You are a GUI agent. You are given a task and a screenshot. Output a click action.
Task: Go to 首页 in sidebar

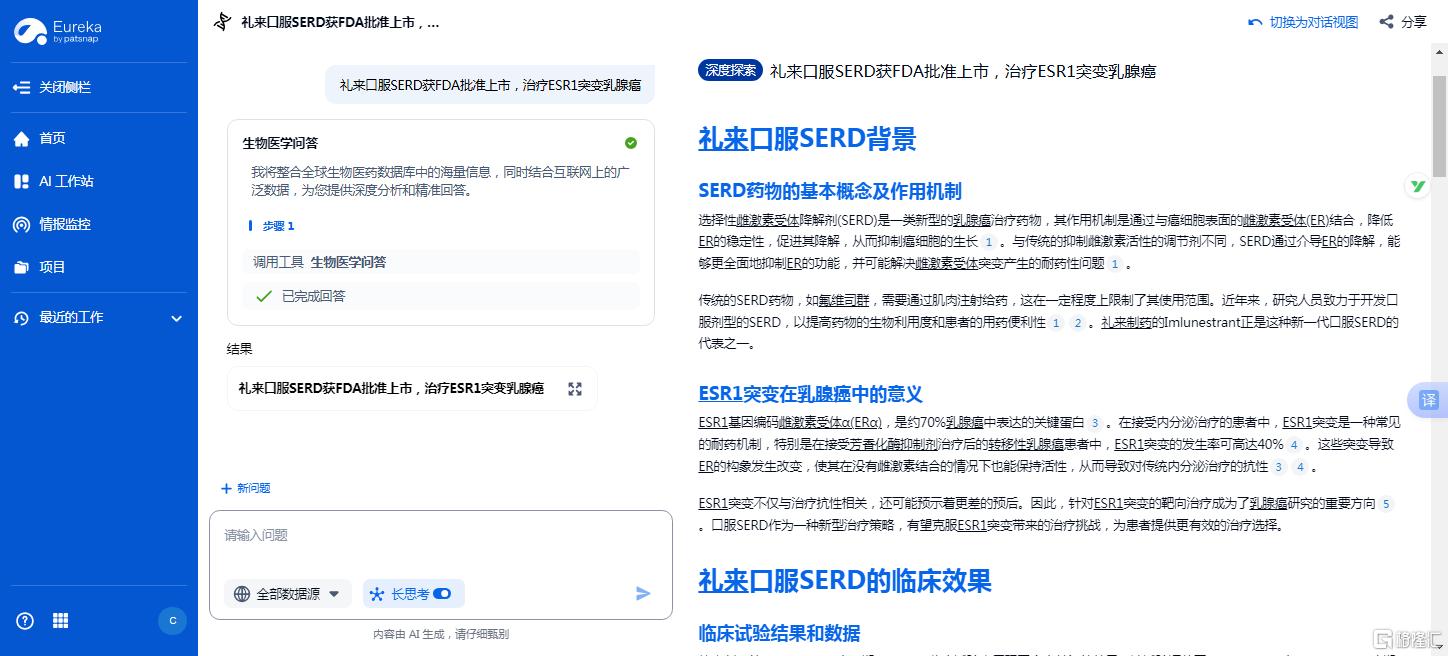[x=52, y=139]
